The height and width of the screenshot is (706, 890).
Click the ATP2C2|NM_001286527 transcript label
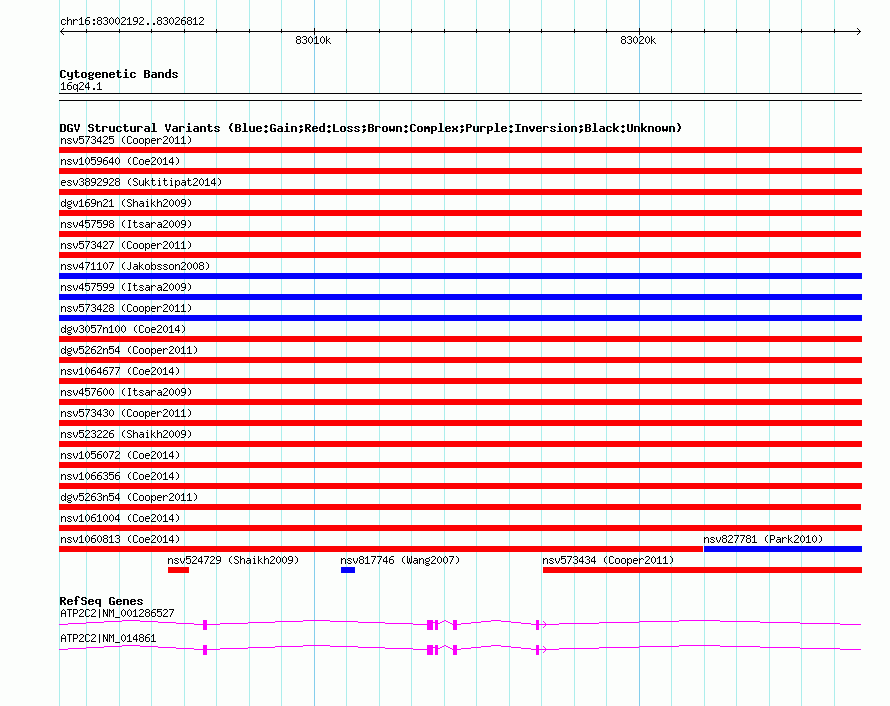coord(117,613)
